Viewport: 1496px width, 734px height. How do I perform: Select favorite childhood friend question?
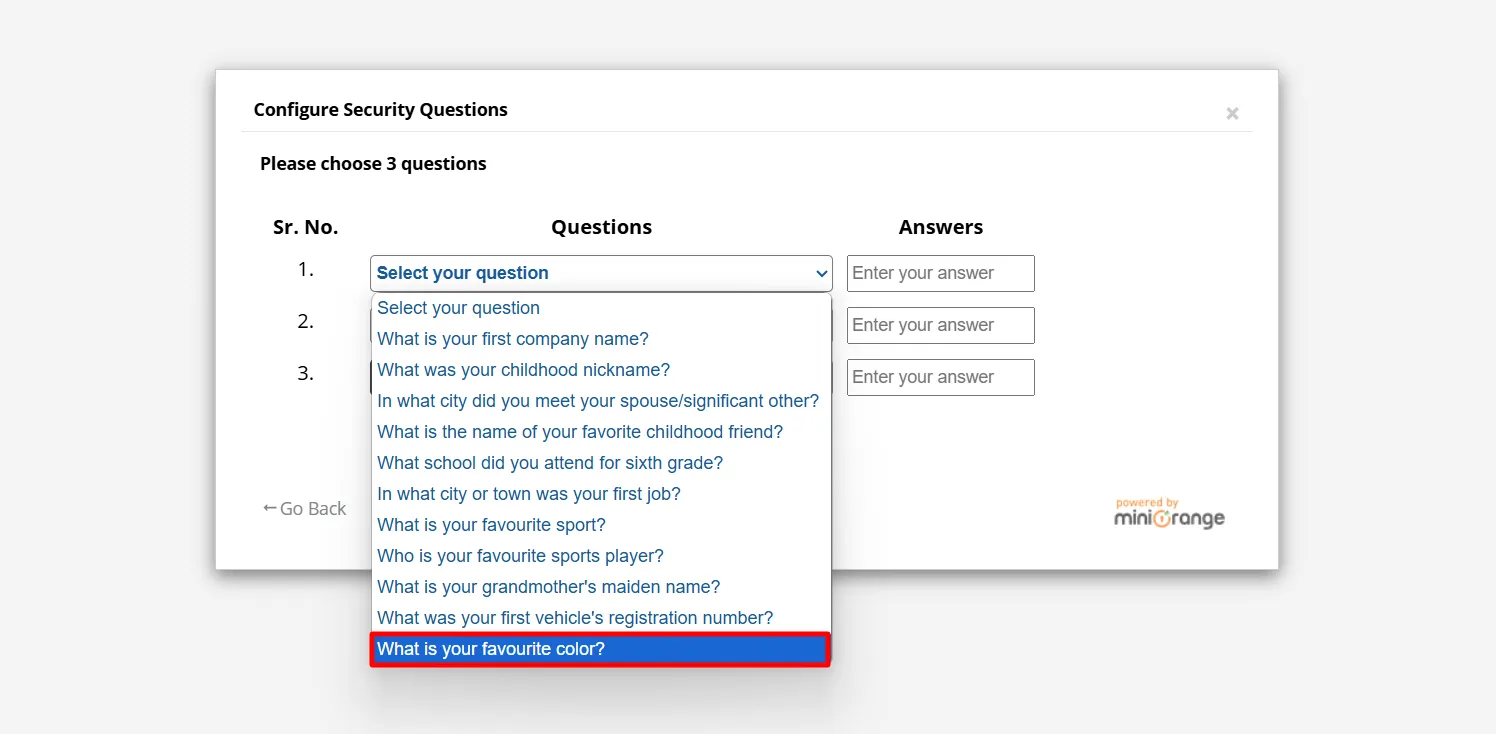pyautogui.click(x=601, y=432)
